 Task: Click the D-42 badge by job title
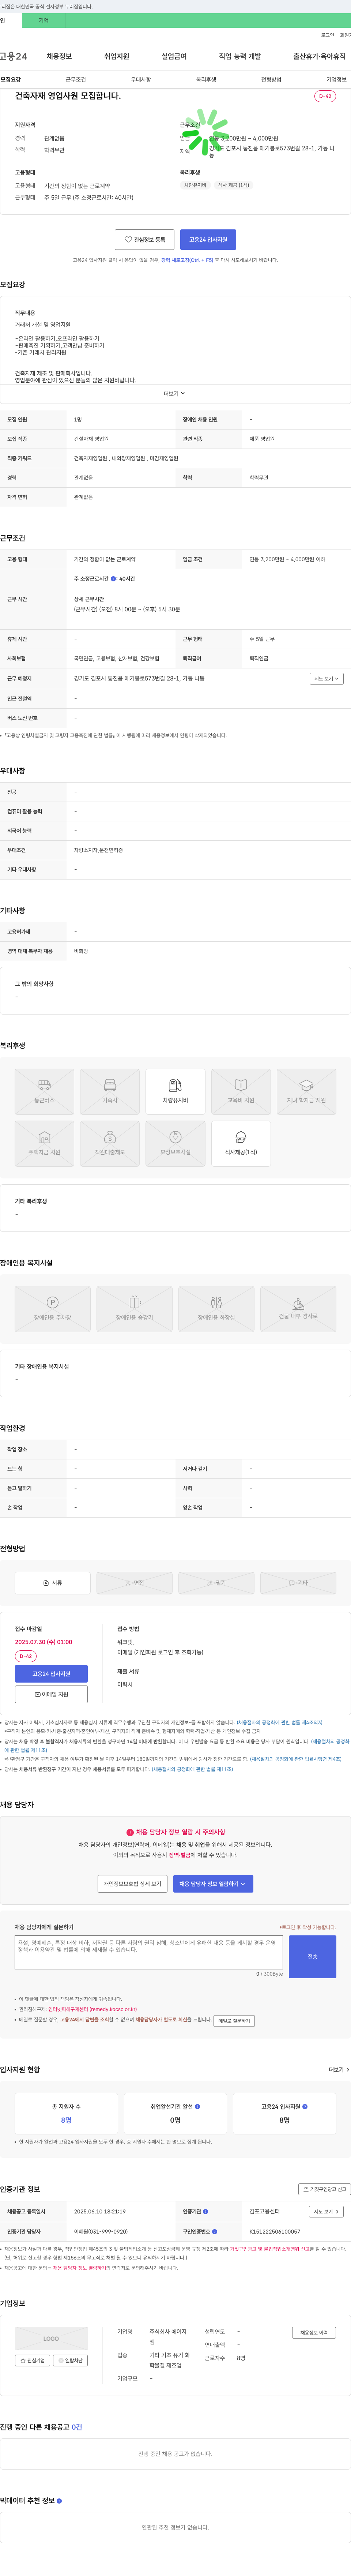point(325,96)
